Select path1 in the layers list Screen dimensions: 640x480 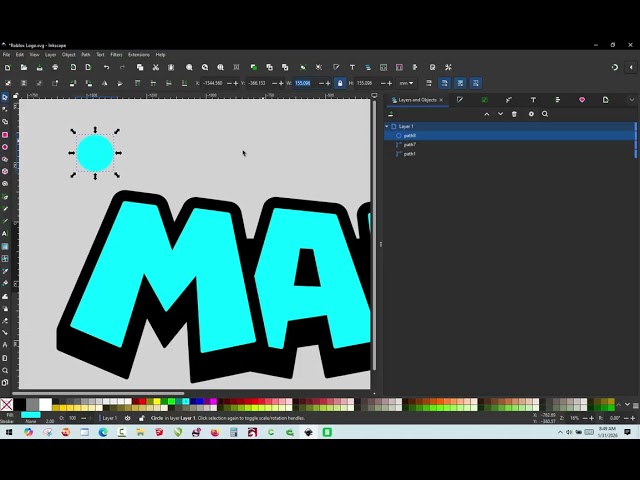(510, 154)
